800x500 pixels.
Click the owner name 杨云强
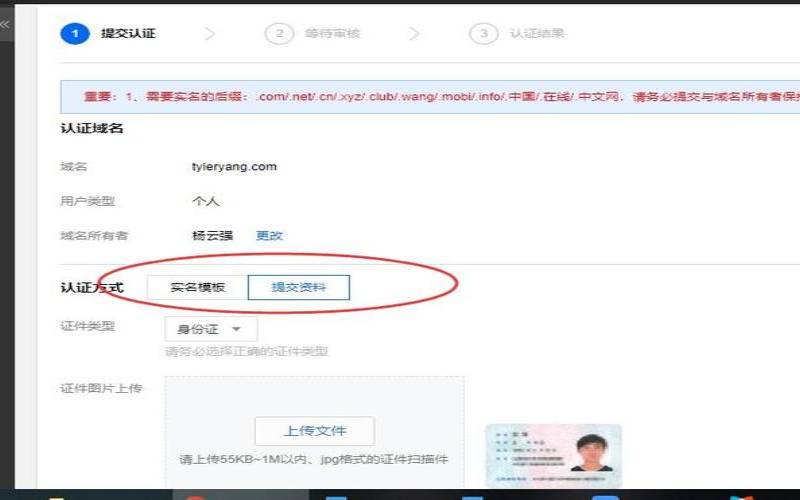(x=212, y=236)
